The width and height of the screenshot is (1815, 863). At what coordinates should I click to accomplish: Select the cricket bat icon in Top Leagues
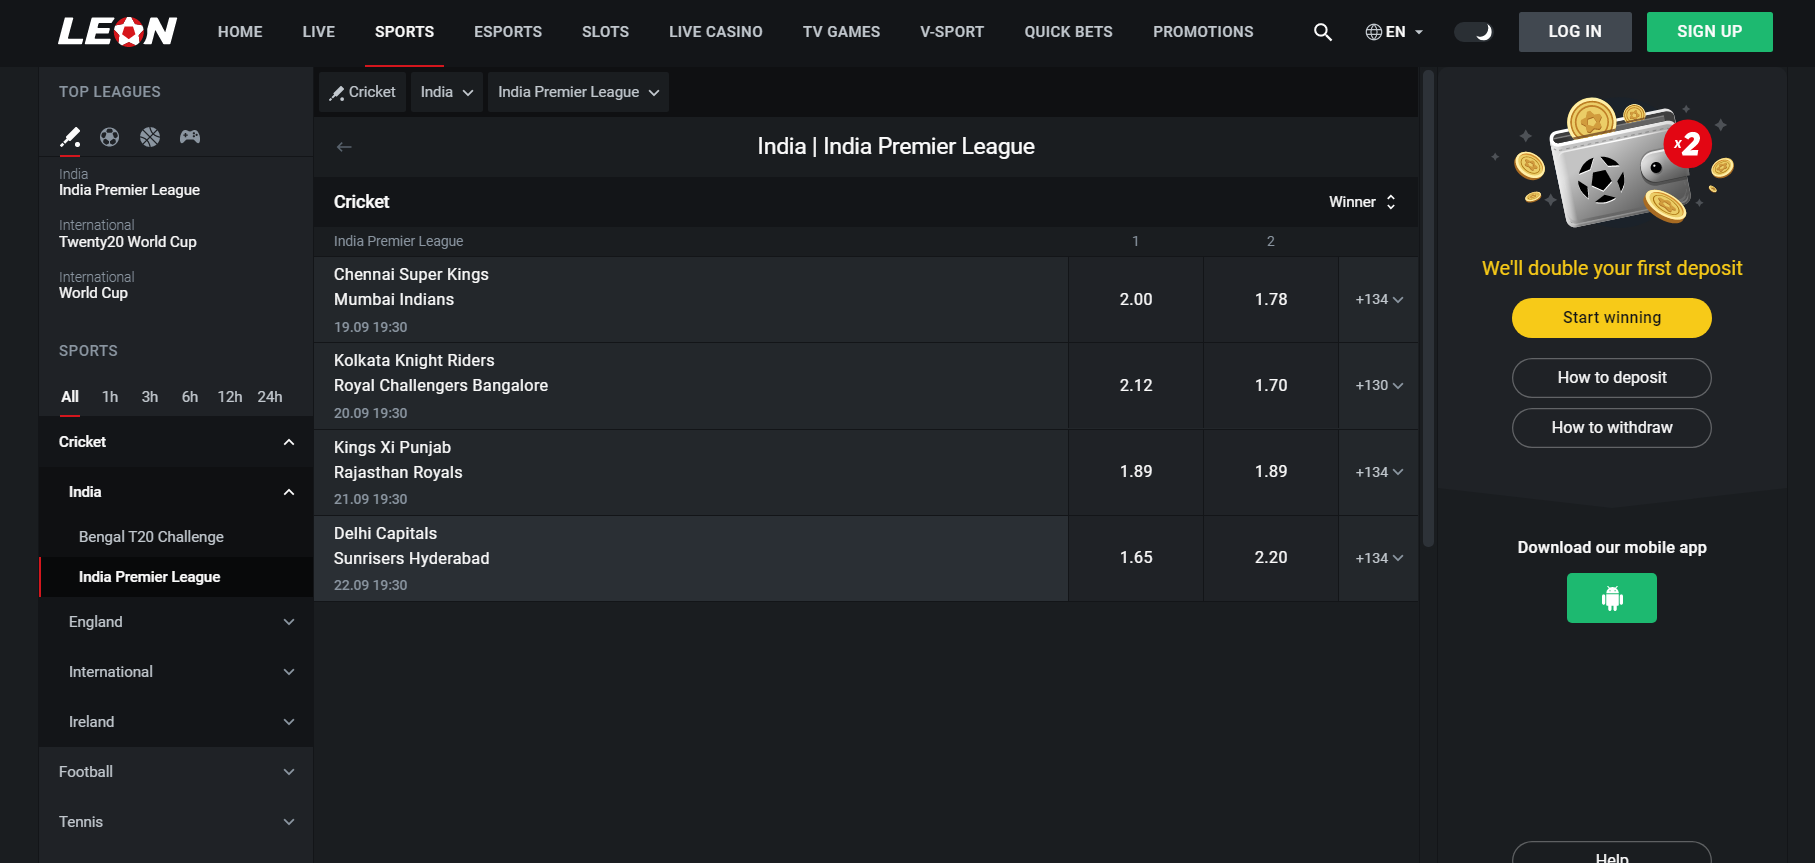[70, 137]
